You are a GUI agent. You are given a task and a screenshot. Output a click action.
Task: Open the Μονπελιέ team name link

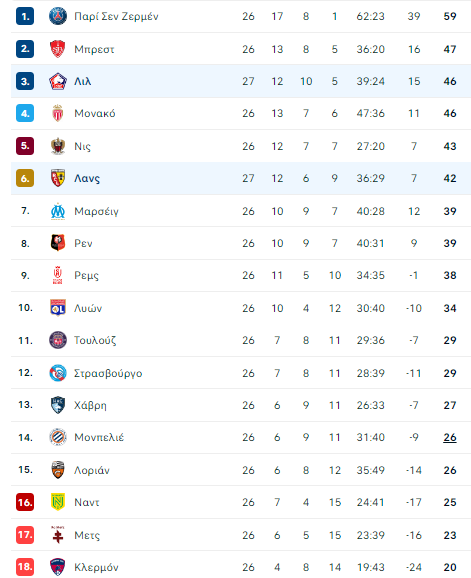(x=99, y=438)
